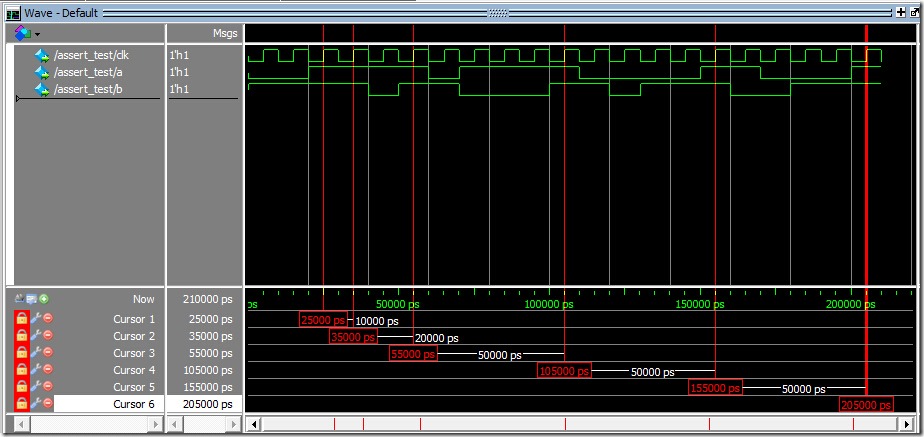Viewport: 924px width, 437px height.
Task: Click Cursor 1 value 25000 ps in value column
Action: 210,319
